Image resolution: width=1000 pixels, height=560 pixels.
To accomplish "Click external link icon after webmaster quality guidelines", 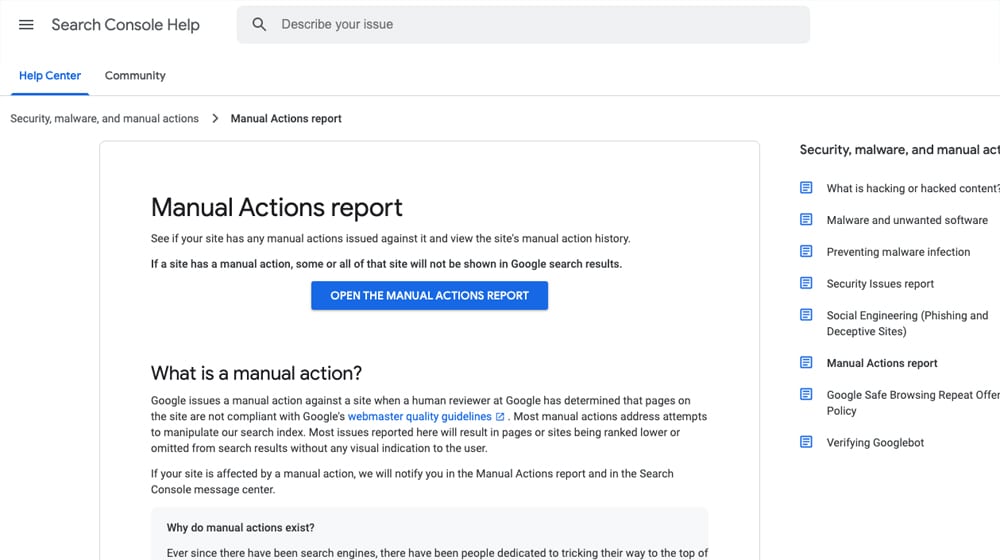I will click(x=500, y=416).
